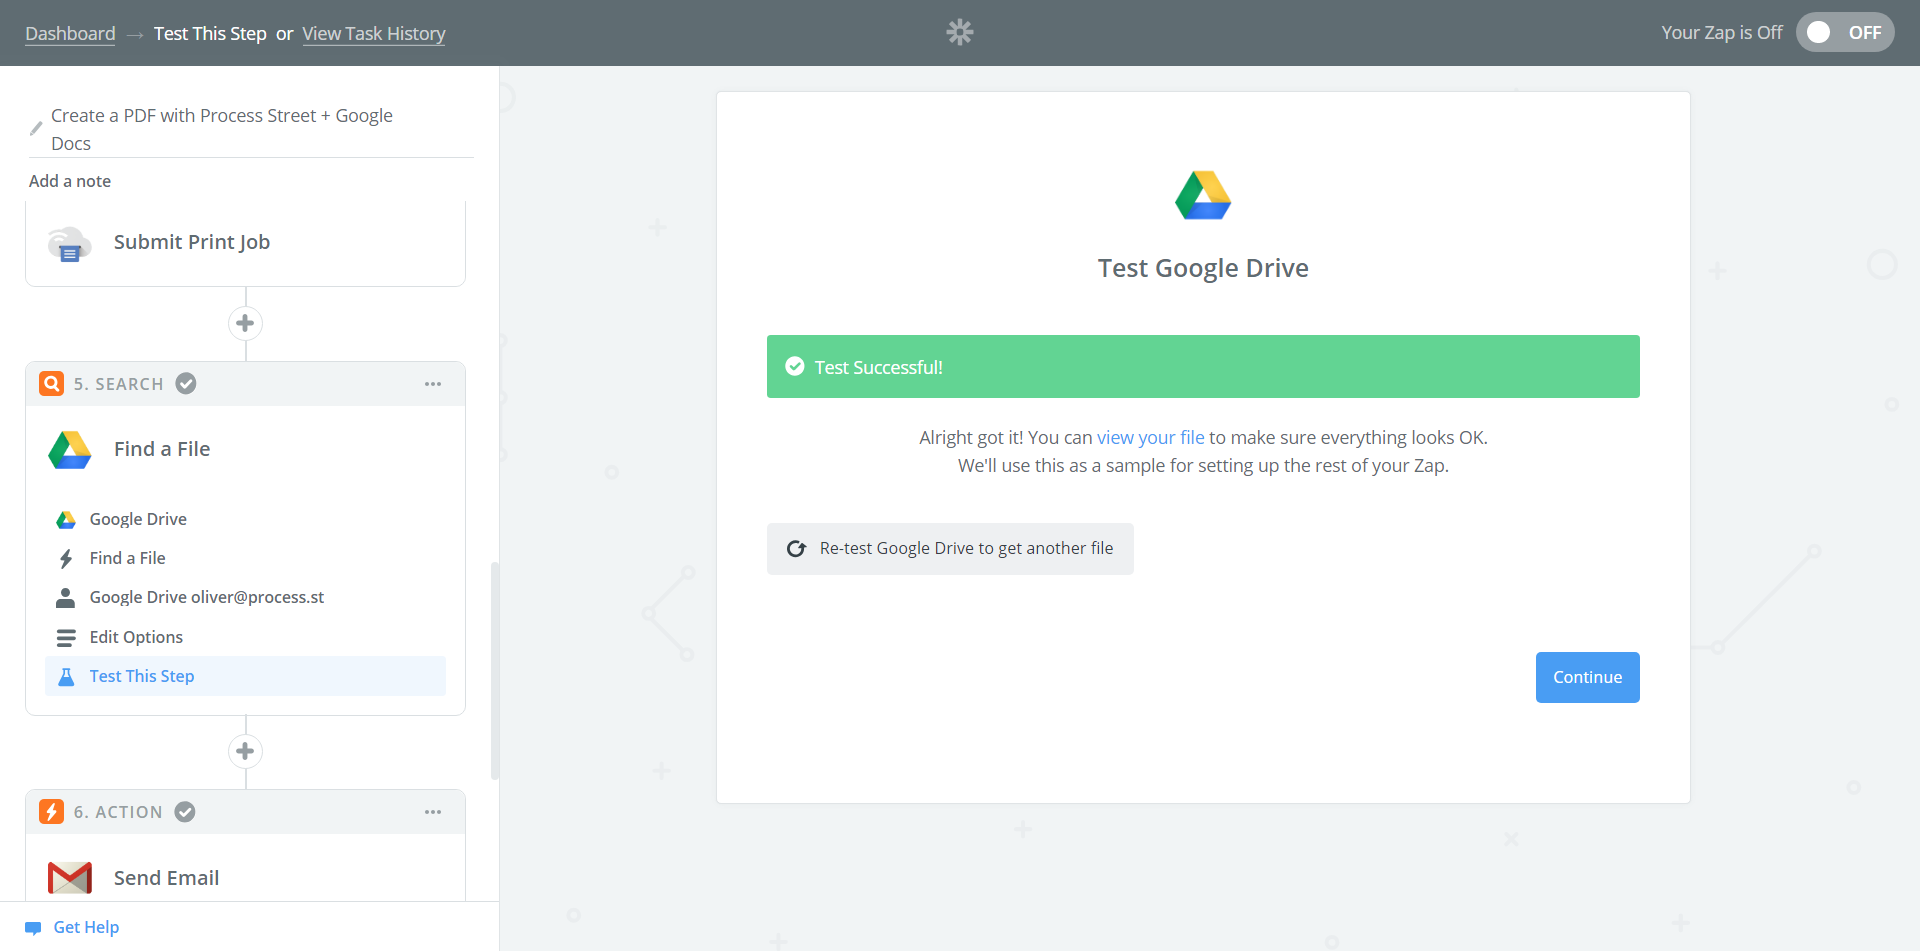
Task: Click the refresh icon in the Re-test button
Action: pos(796,549)
